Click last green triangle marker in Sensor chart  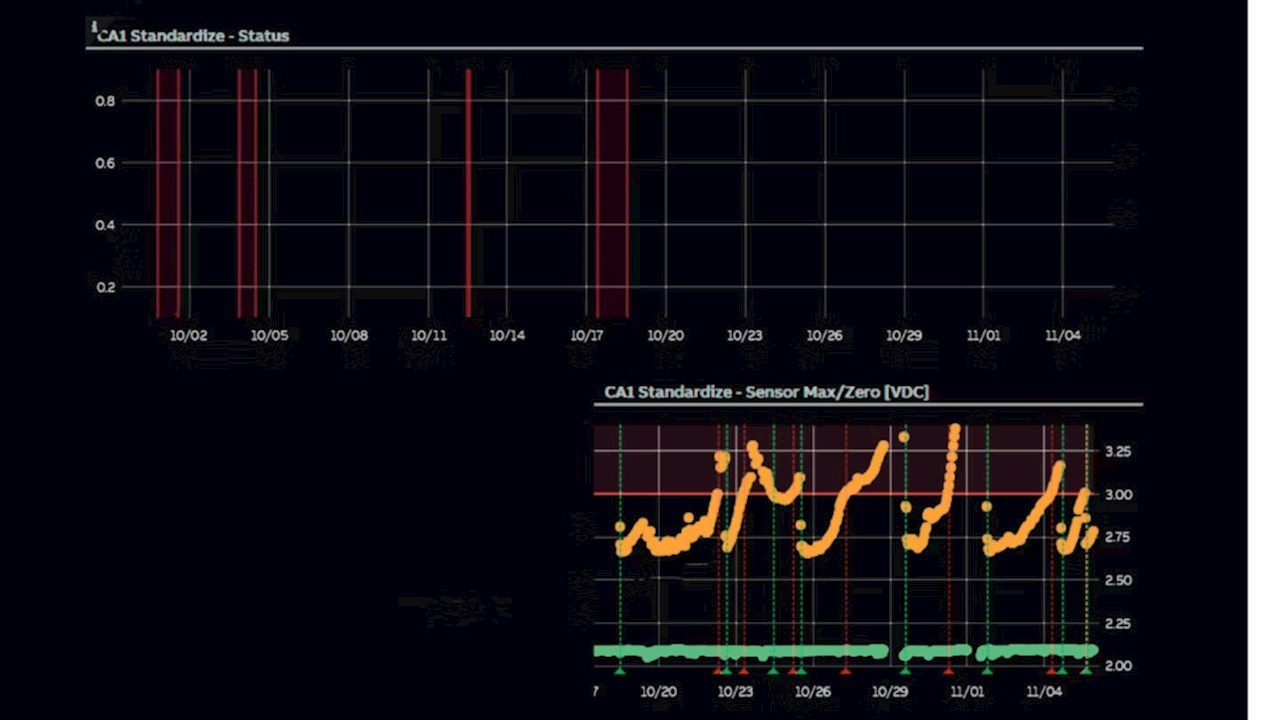coord(1087,669)
